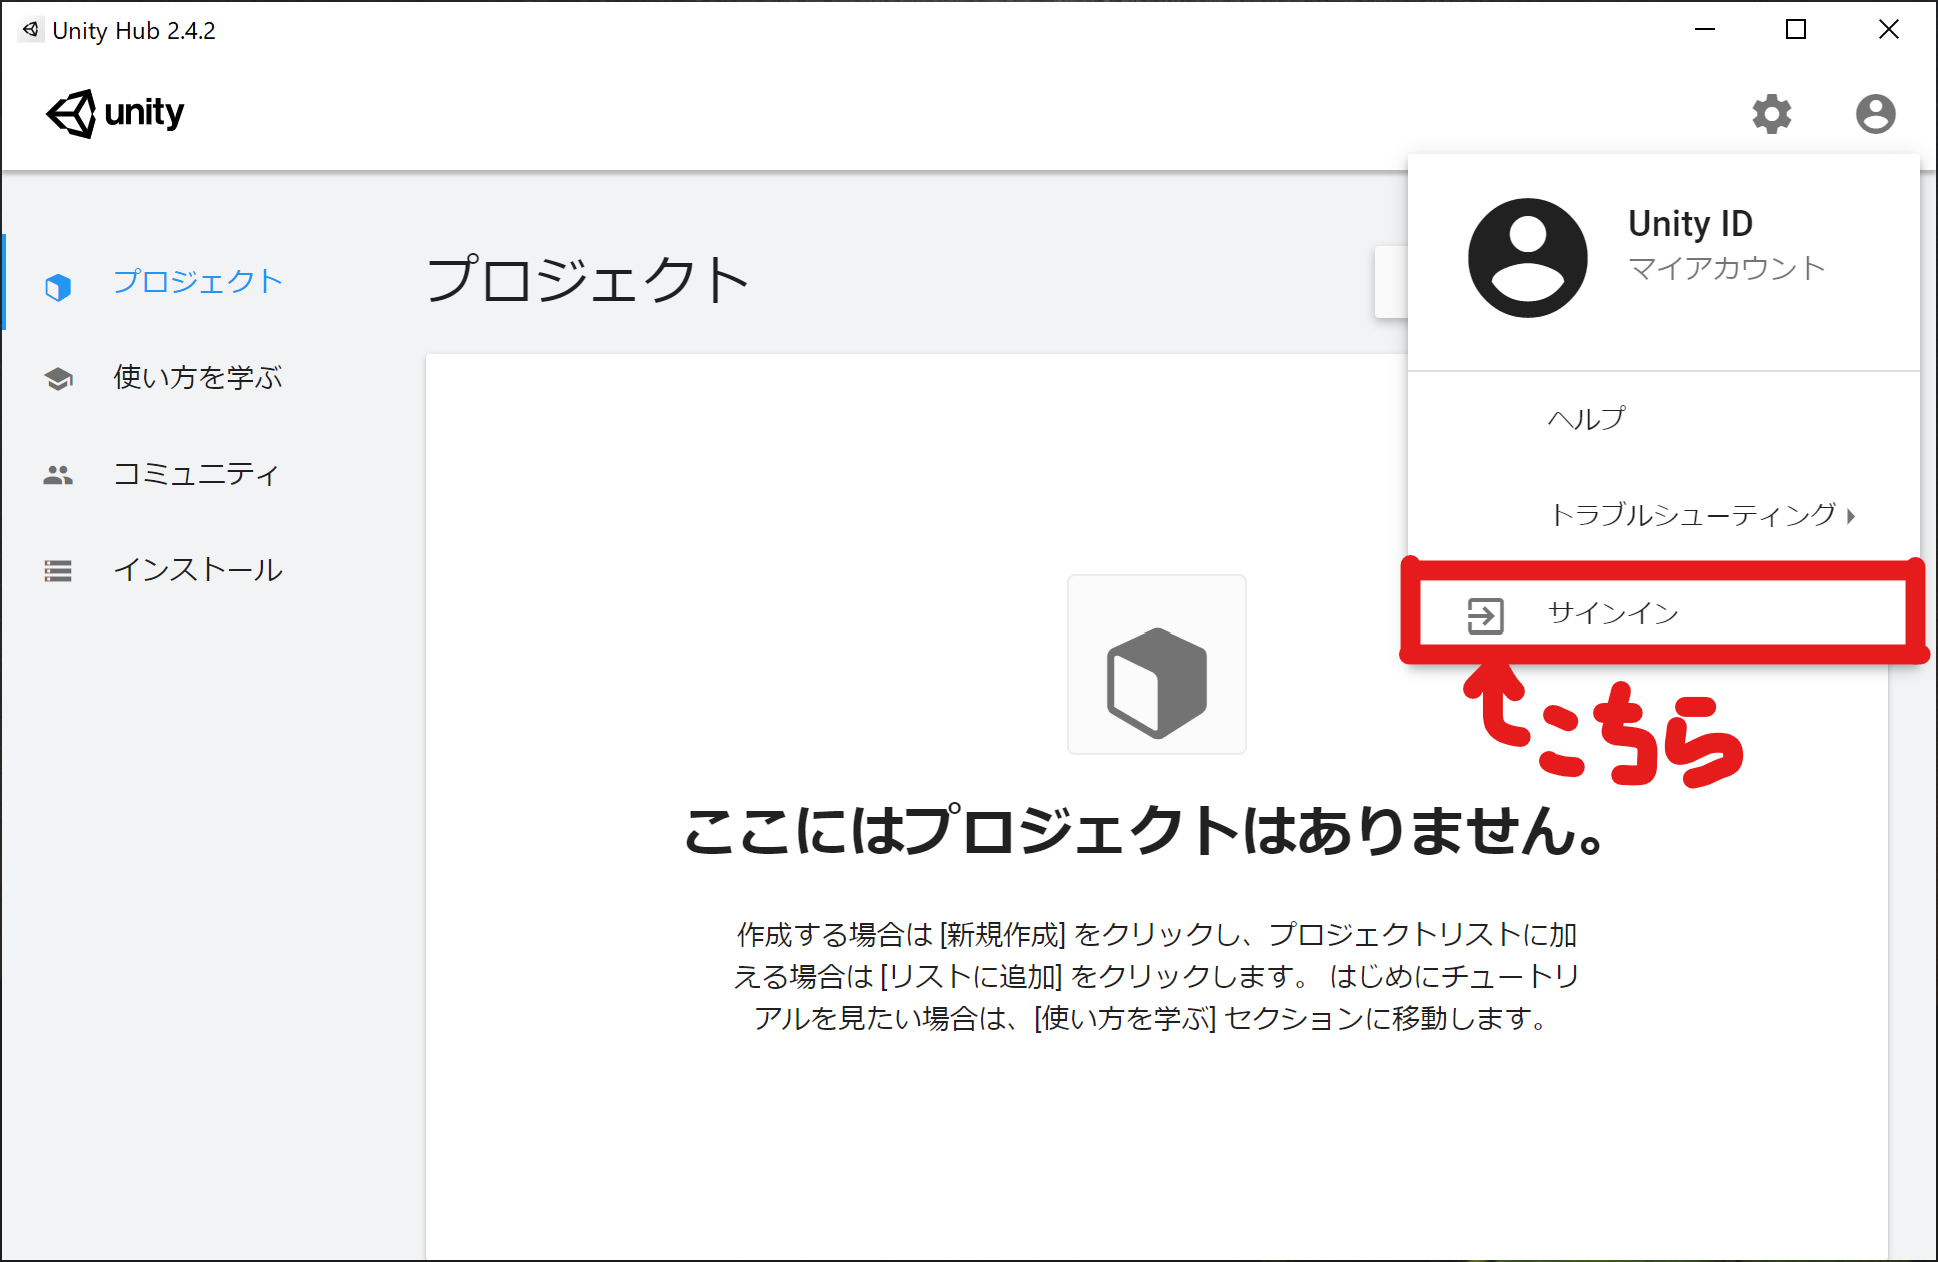
Task: Switch to the プロジェクト section
Action: pyautogui.click(x=197, y=283)
